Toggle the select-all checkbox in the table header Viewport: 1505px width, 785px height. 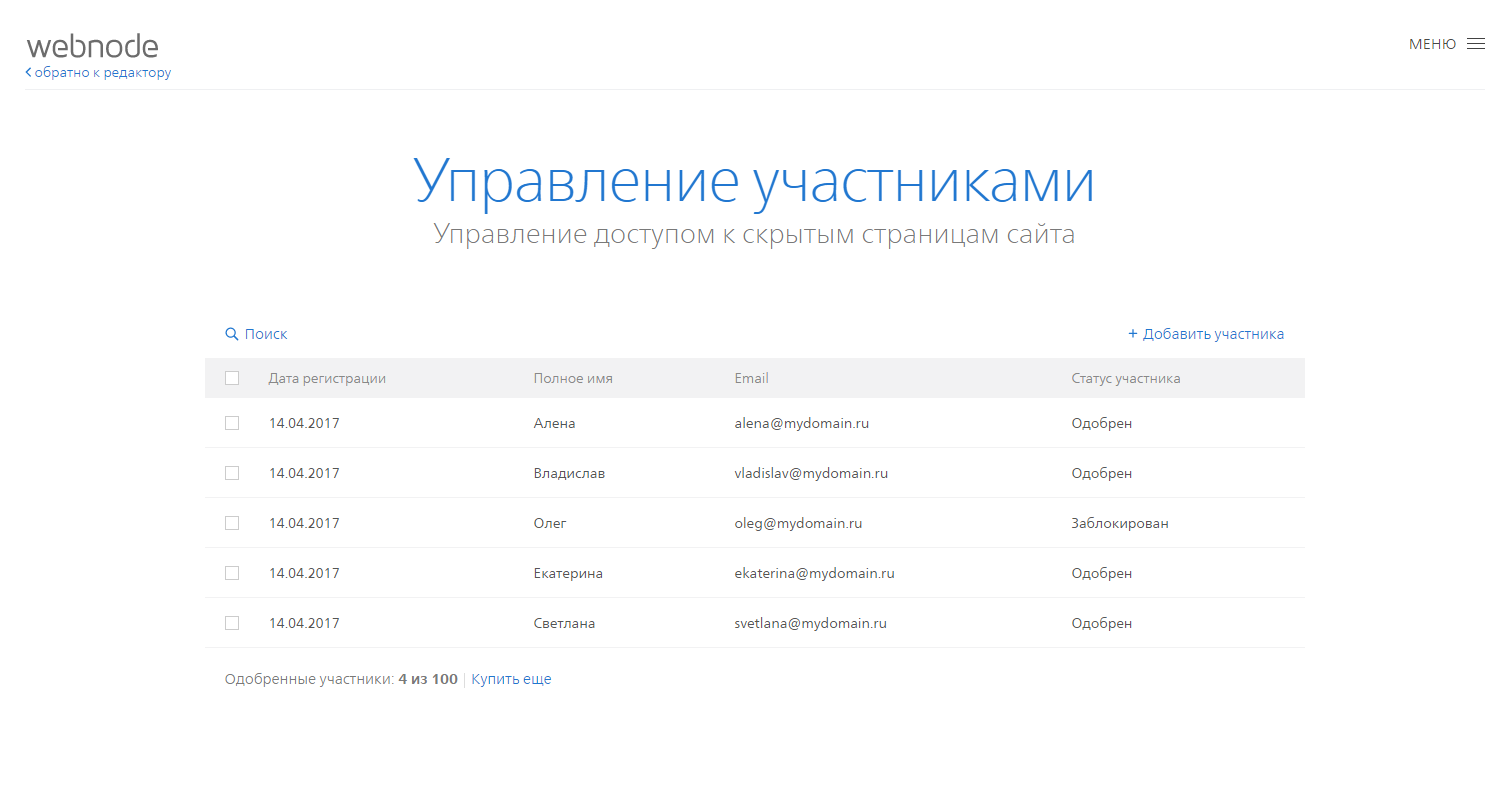[x=232, y=378]
